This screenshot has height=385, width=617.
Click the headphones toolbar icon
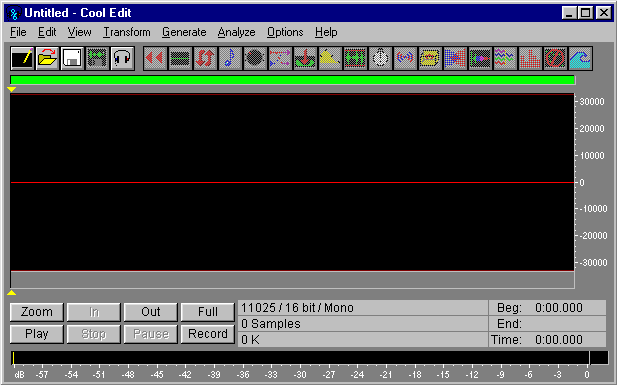[122, 59]
